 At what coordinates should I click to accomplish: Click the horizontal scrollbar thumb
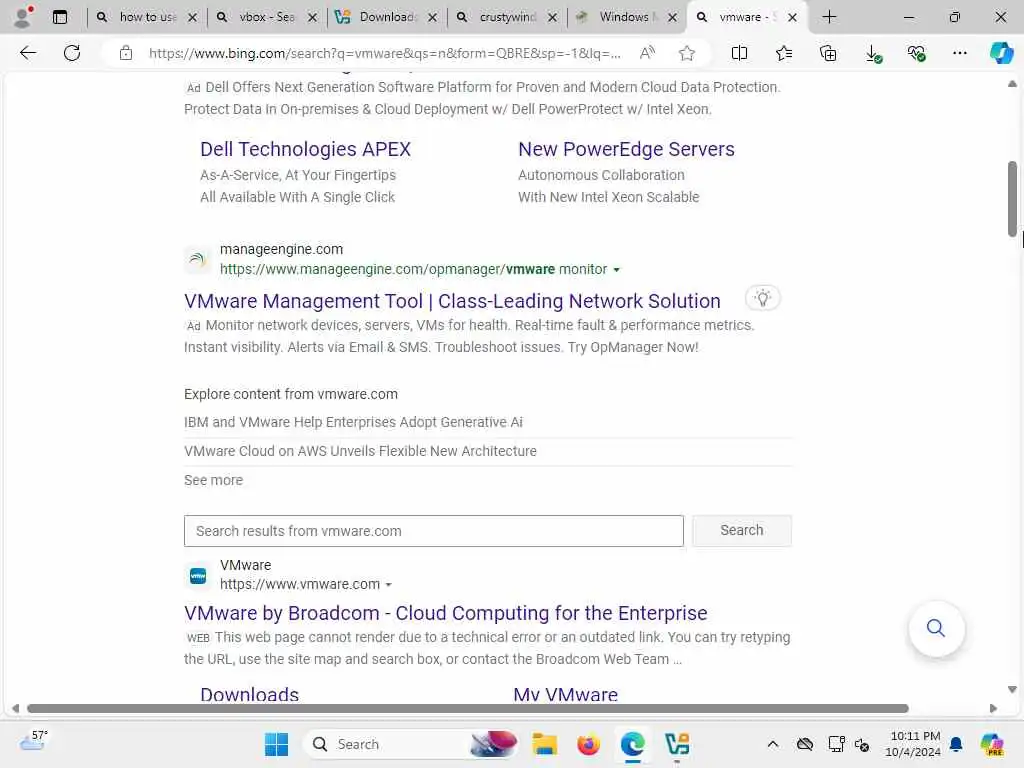(x=468, y=709)
